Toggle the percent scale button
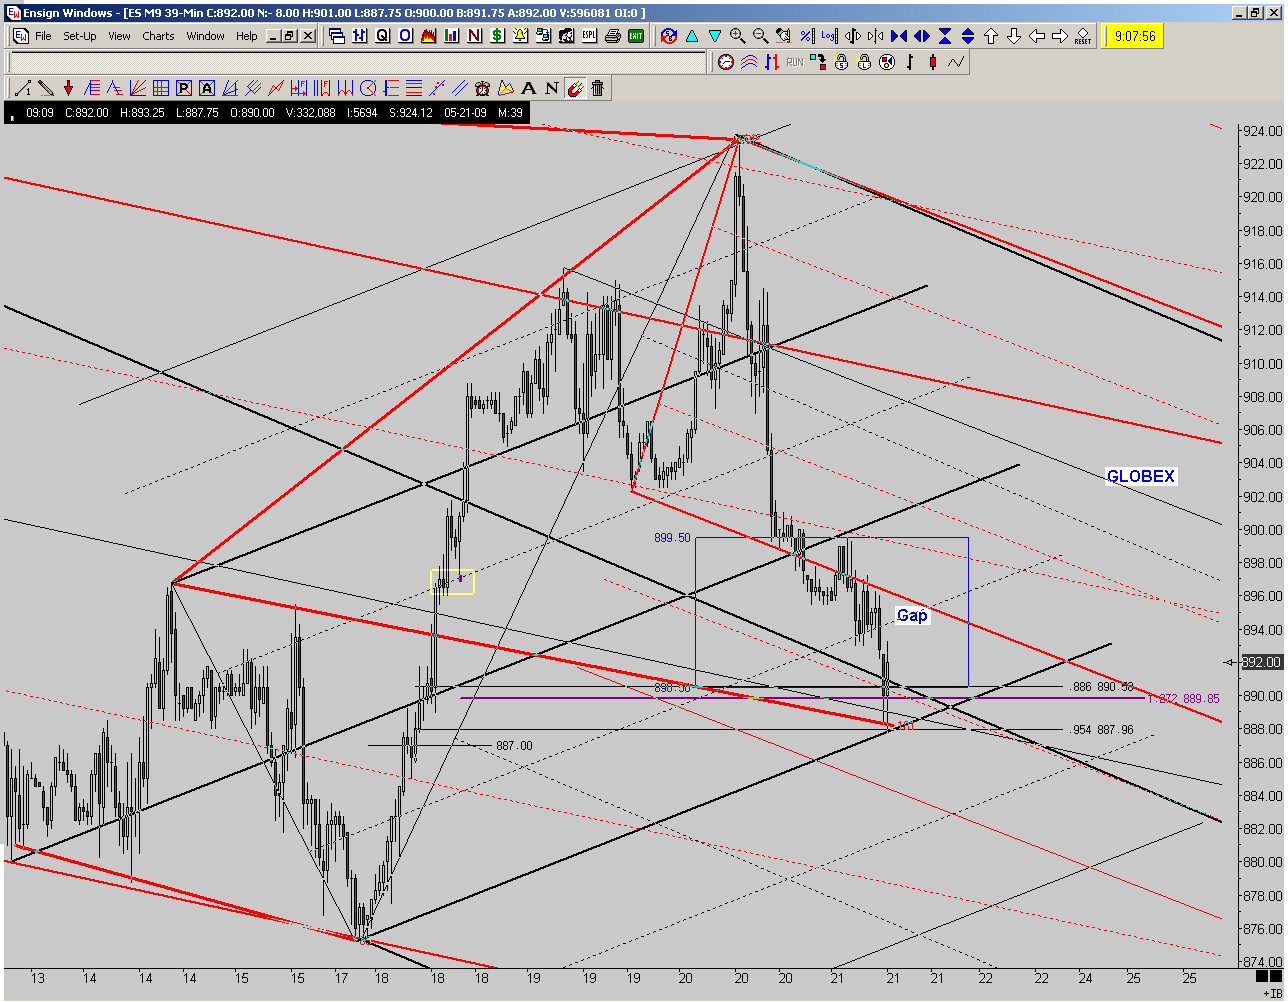Image resolution: width=1288 pixels, height=1002 pixels. point(807,36)
